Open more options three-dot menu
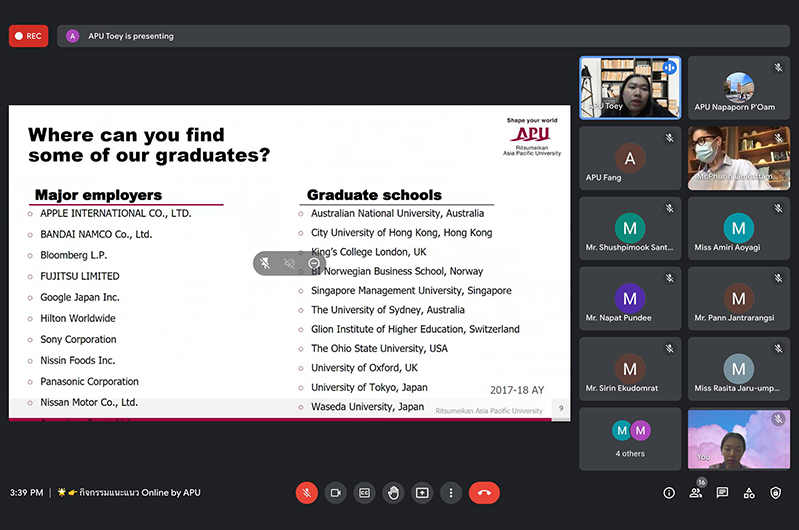 coord(451,493)
